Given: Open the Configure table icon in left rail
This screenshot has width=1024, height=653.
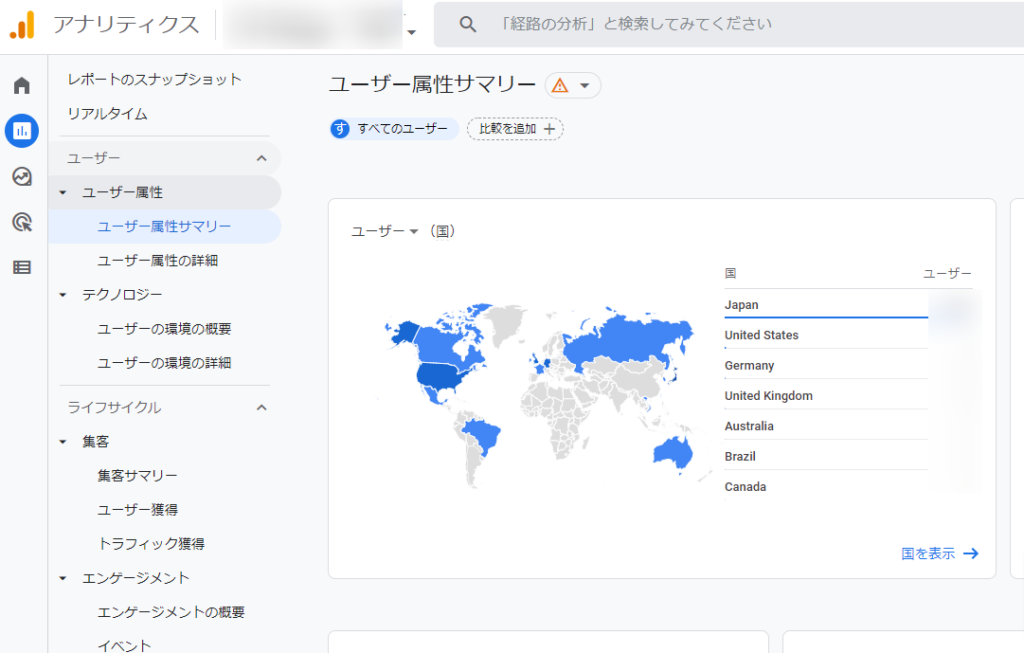Looking at the screenshot, I should [22, 267].
